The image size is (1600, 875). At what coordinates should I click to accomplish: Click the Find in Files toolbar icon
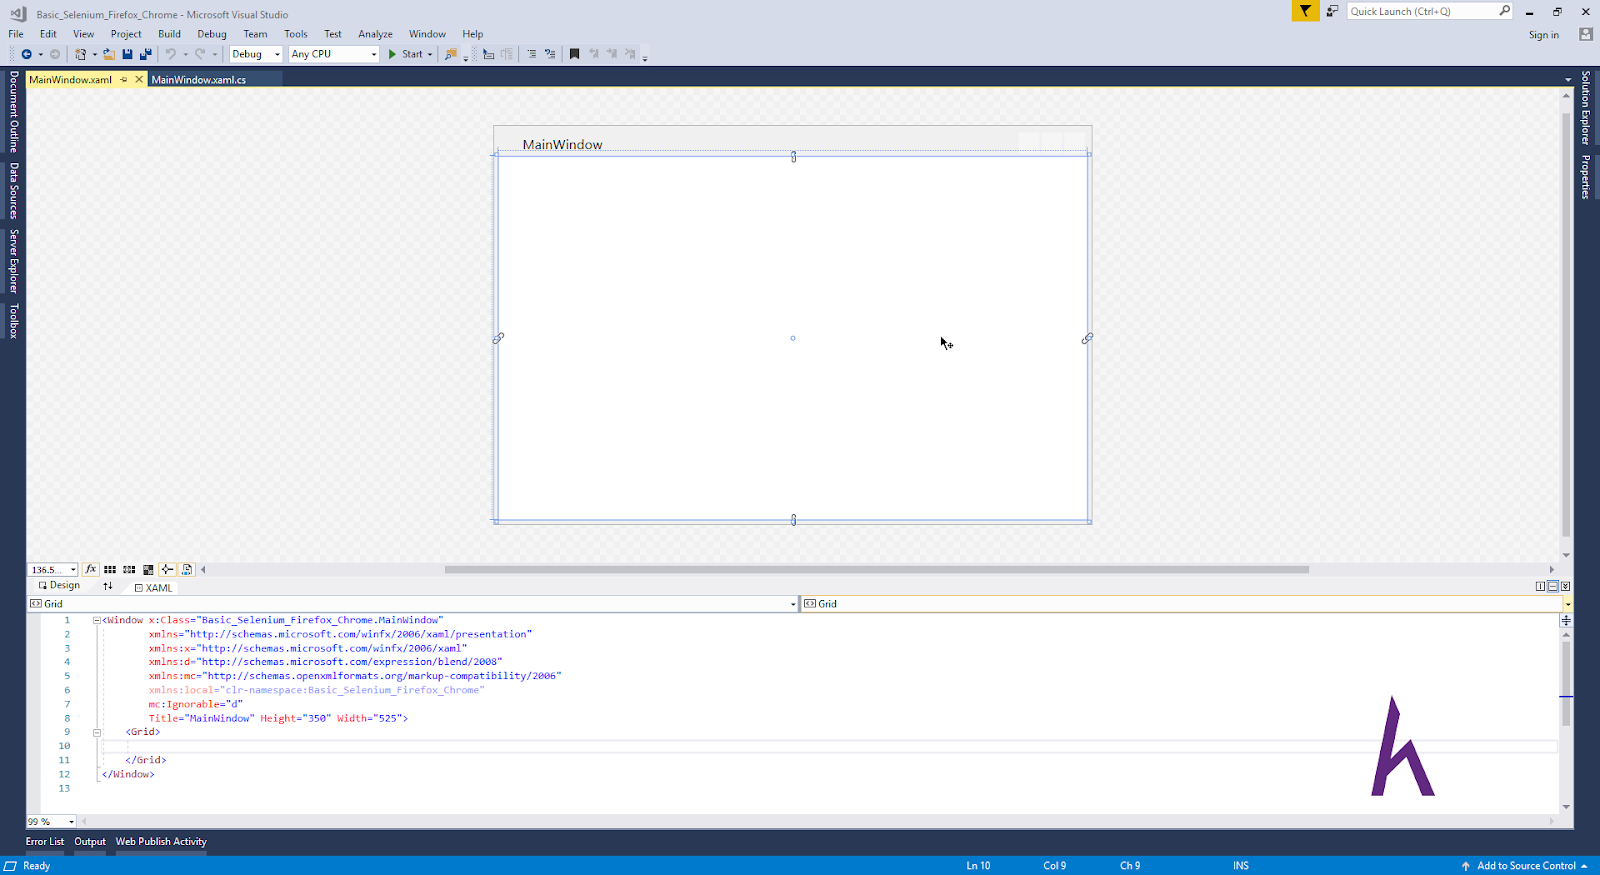point(451,54)
